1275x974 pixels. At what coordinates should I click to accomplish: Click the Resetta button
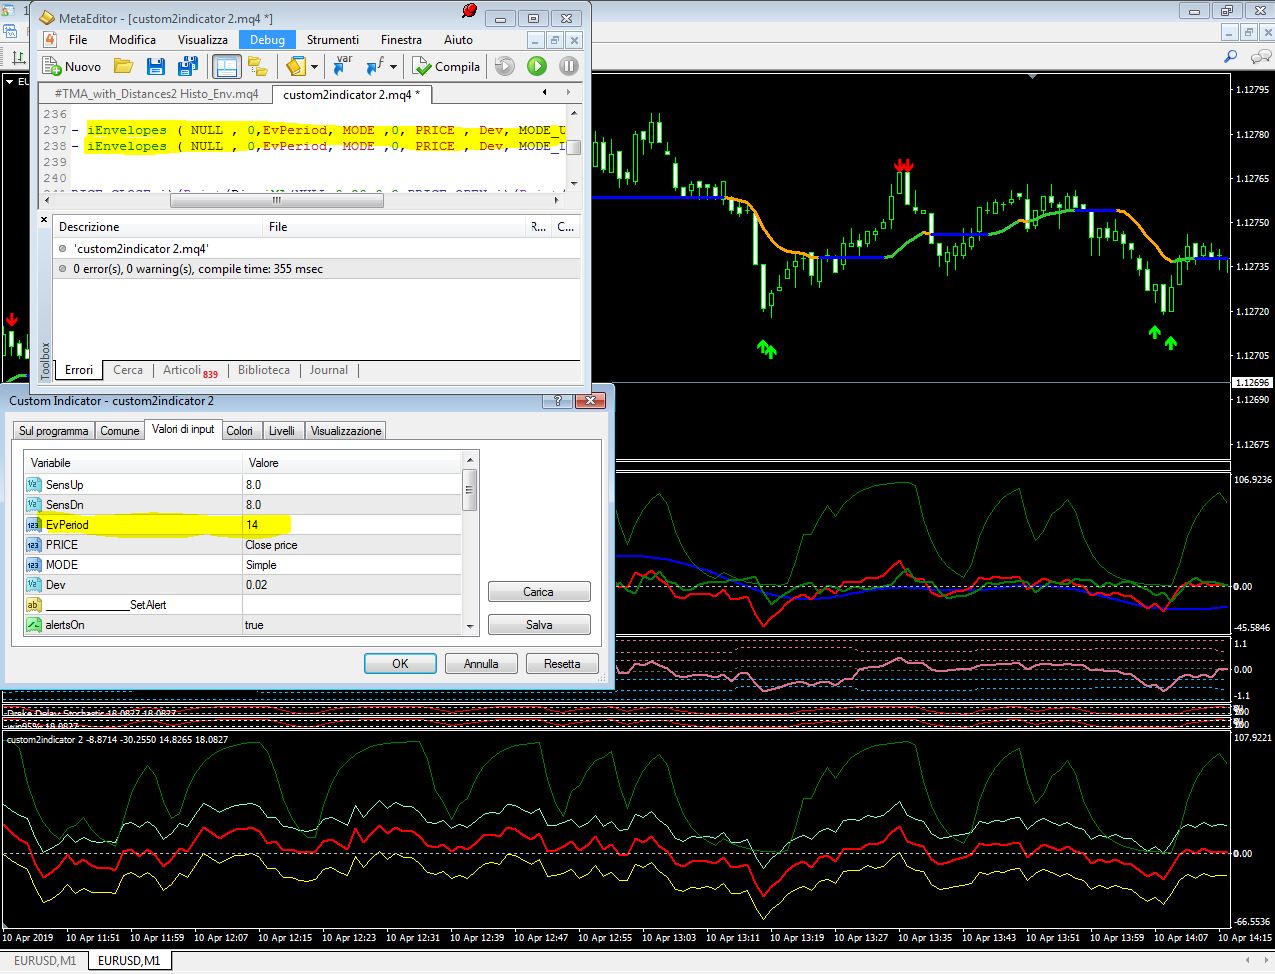pos(562,664)
